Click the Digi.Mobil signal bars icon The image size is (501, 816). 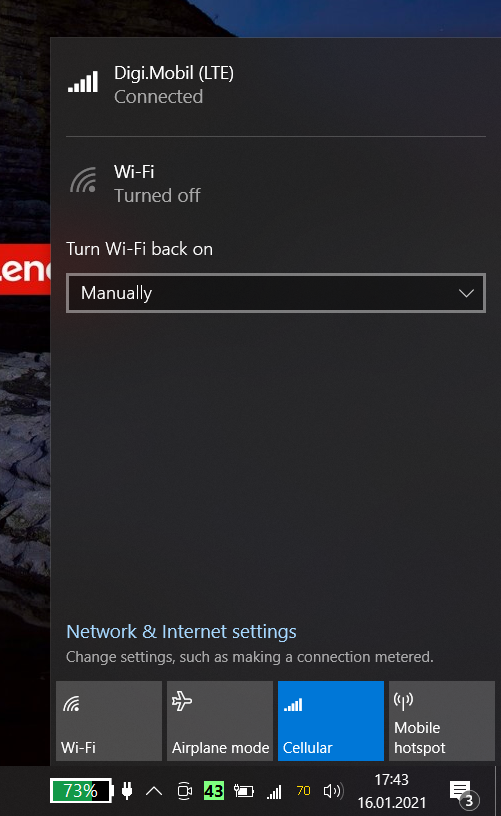pos(83,82)
